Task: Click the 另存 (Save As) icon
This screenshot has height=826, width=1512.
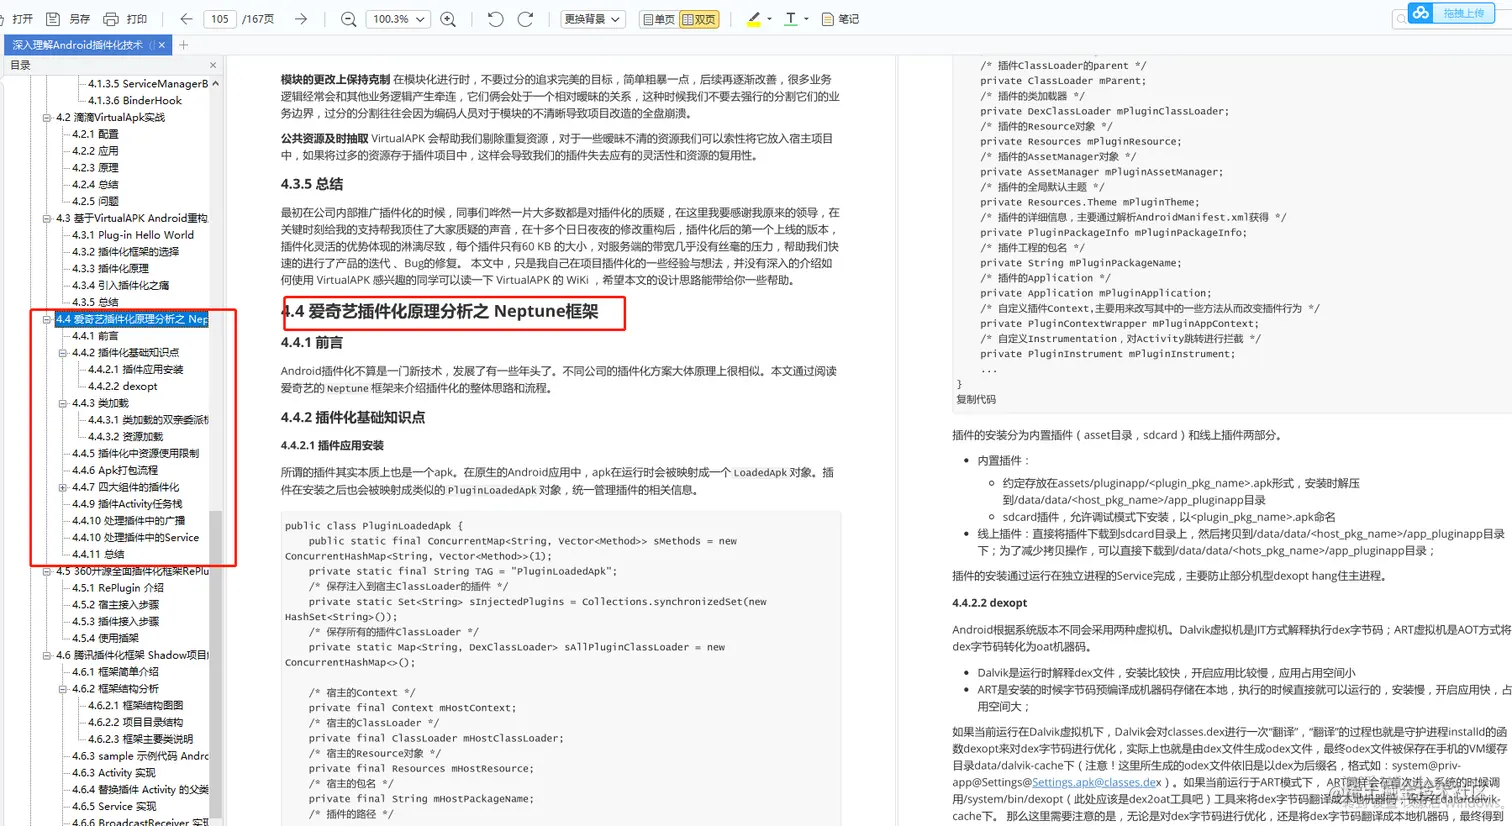Action: click(x=53, y=19)
